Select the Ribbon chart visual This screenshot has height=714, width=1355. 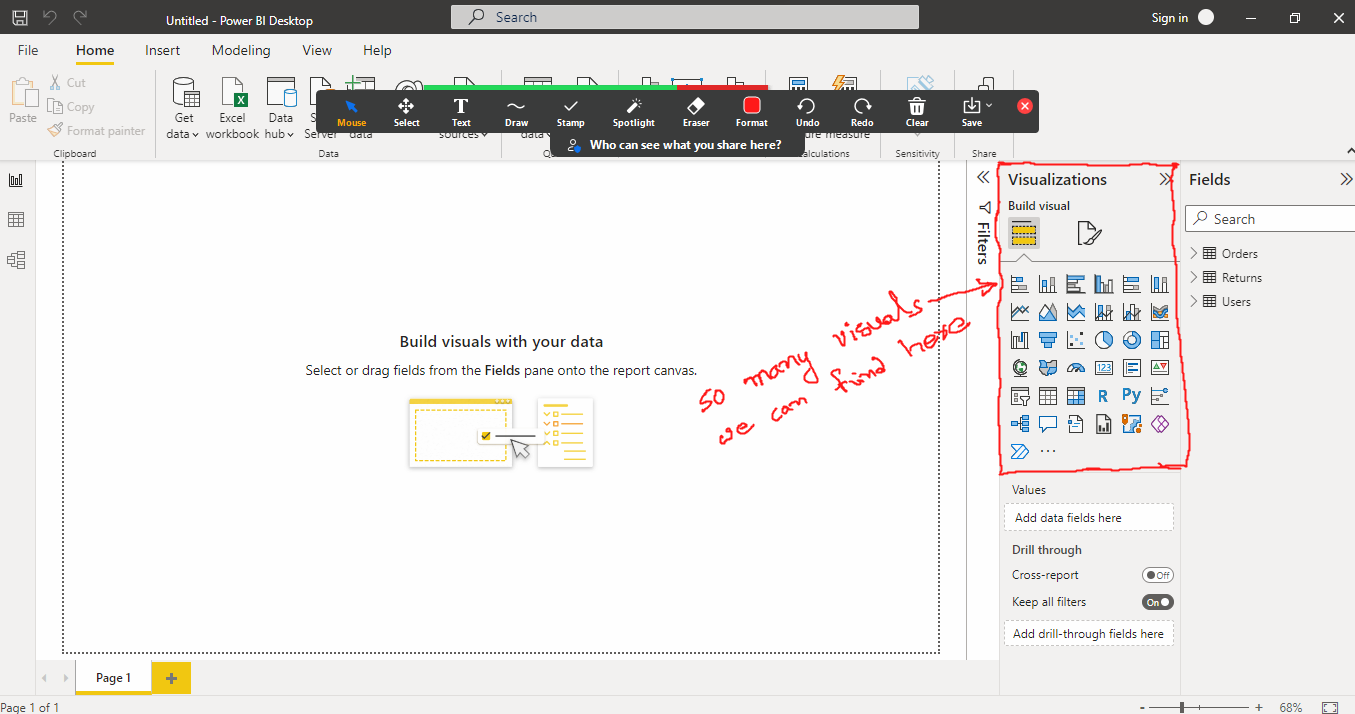tap(1159, 313)
